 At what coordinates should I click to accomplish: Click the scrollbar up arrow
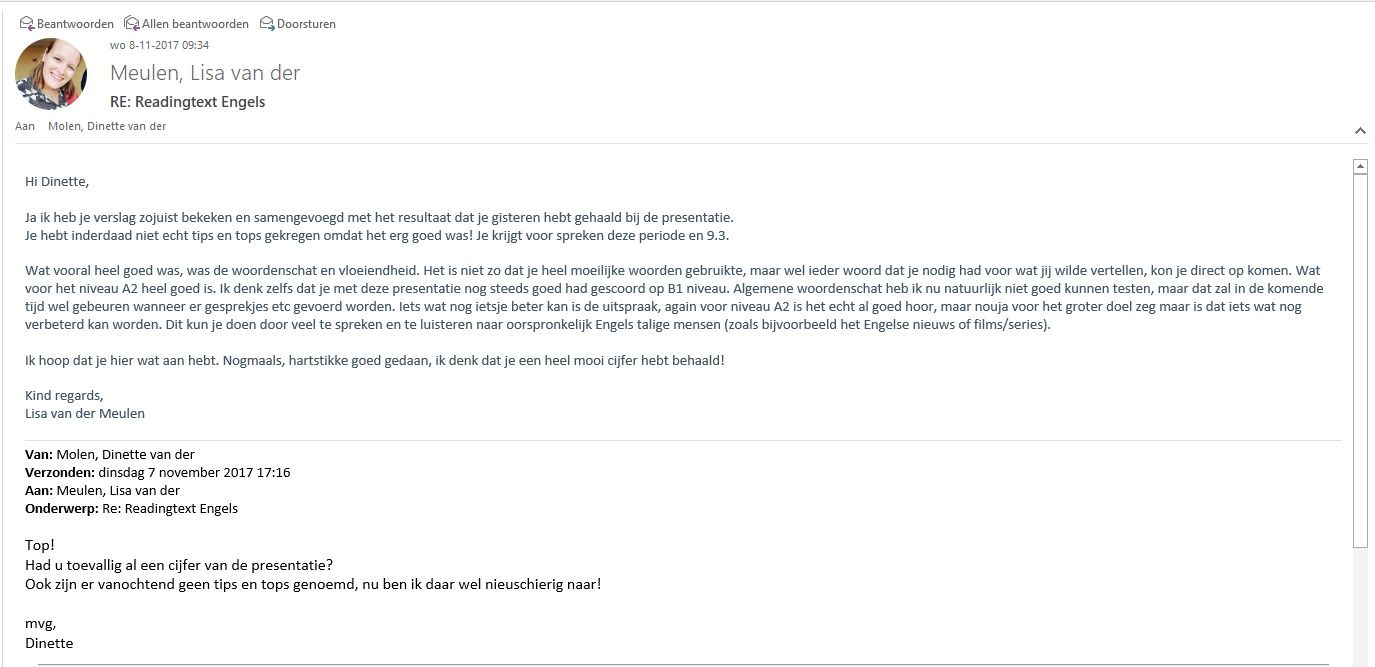click(1360, 167)
